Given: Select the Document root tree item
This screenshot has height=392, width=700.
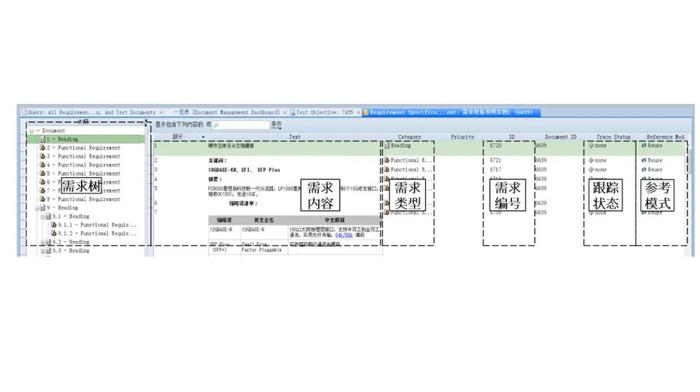Looking at the screenshot, I should coord(53,131).
